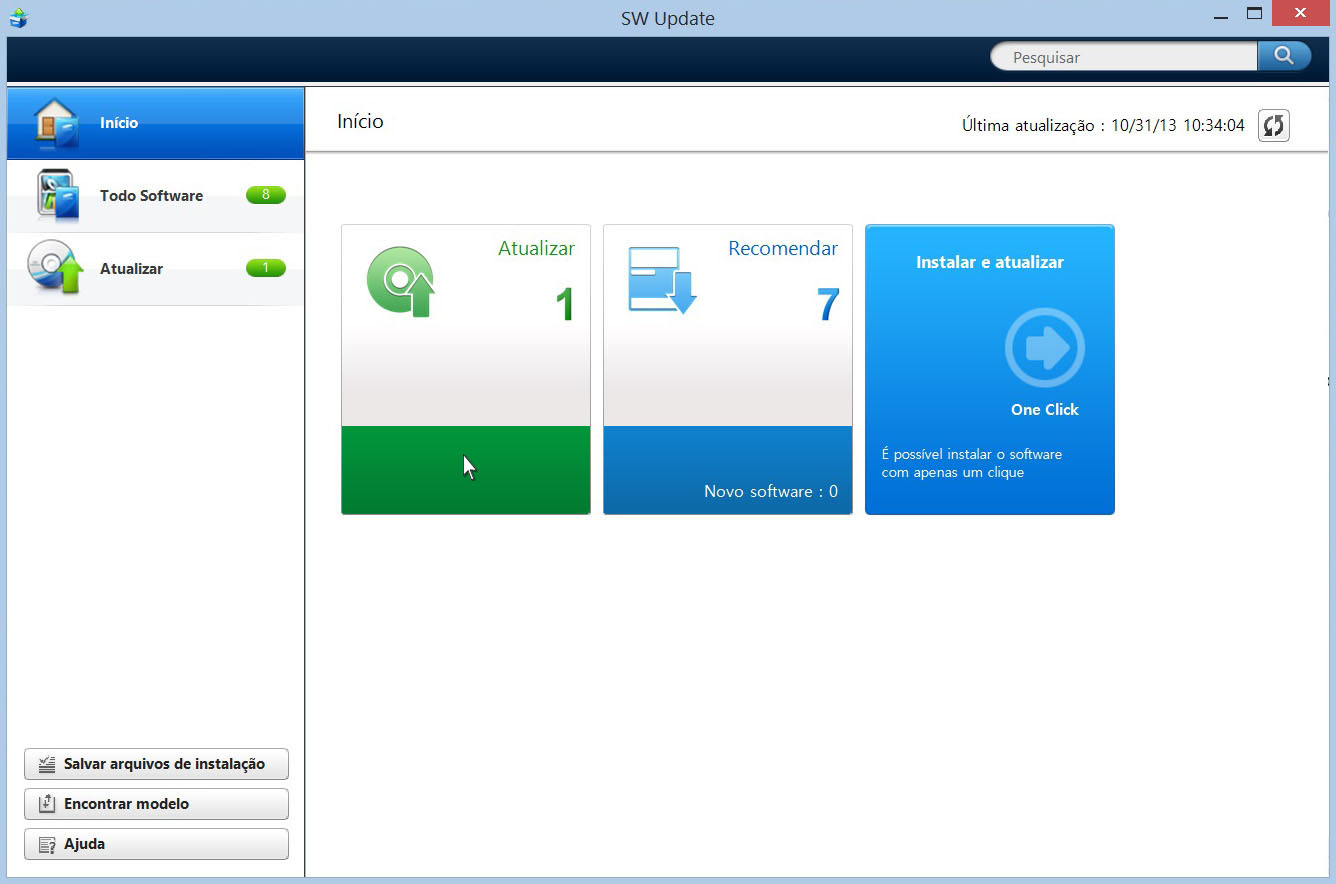Click the Todo Software package icon

57,195
